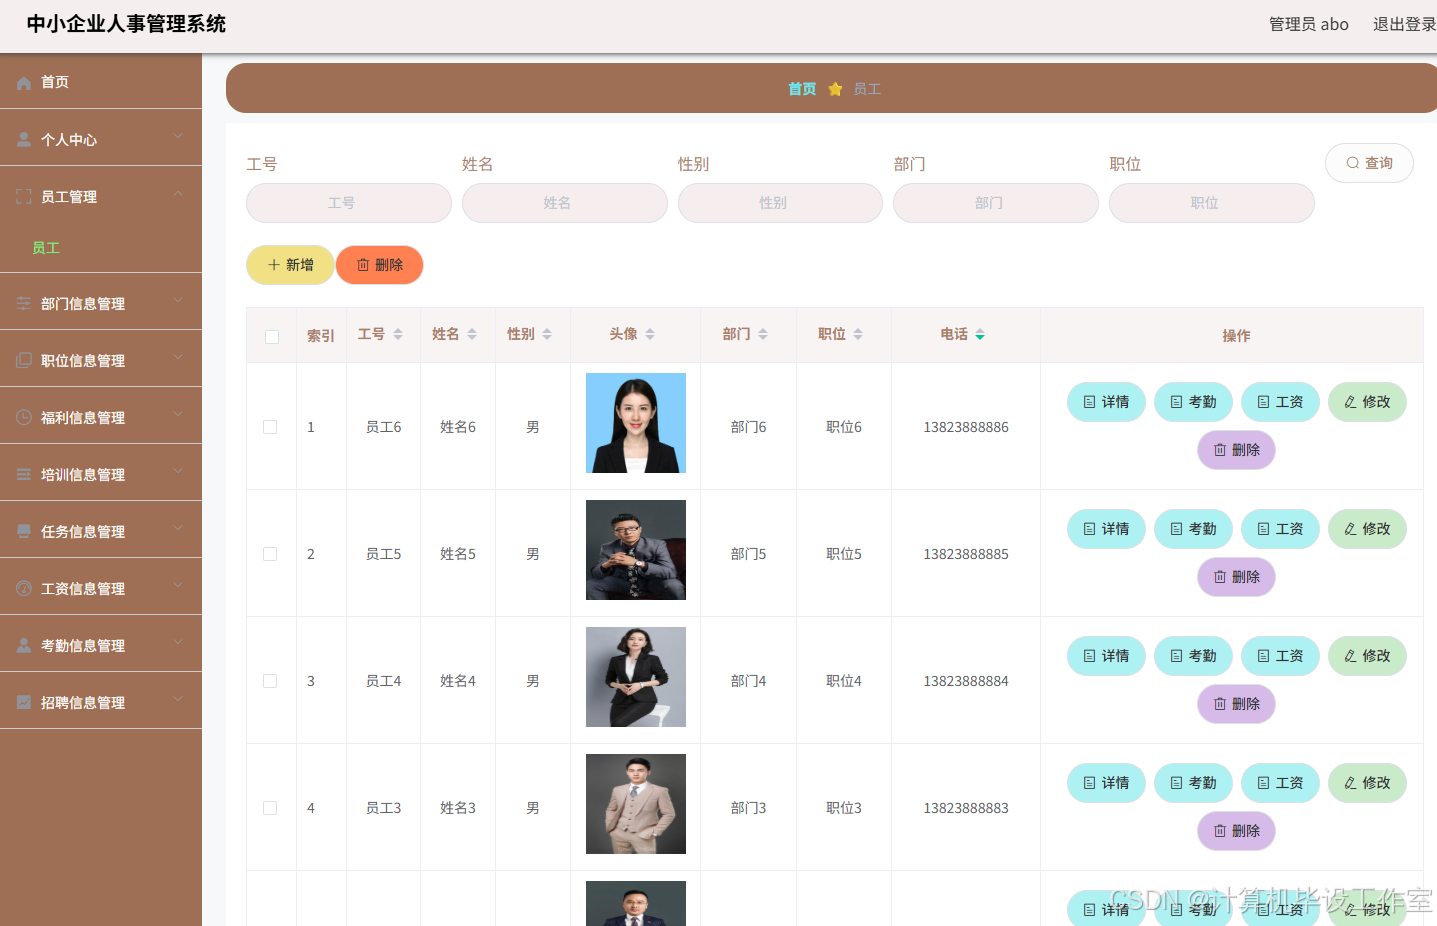Check the row for 员工5
The image size is (1437, 926).
tap(270, 554)
